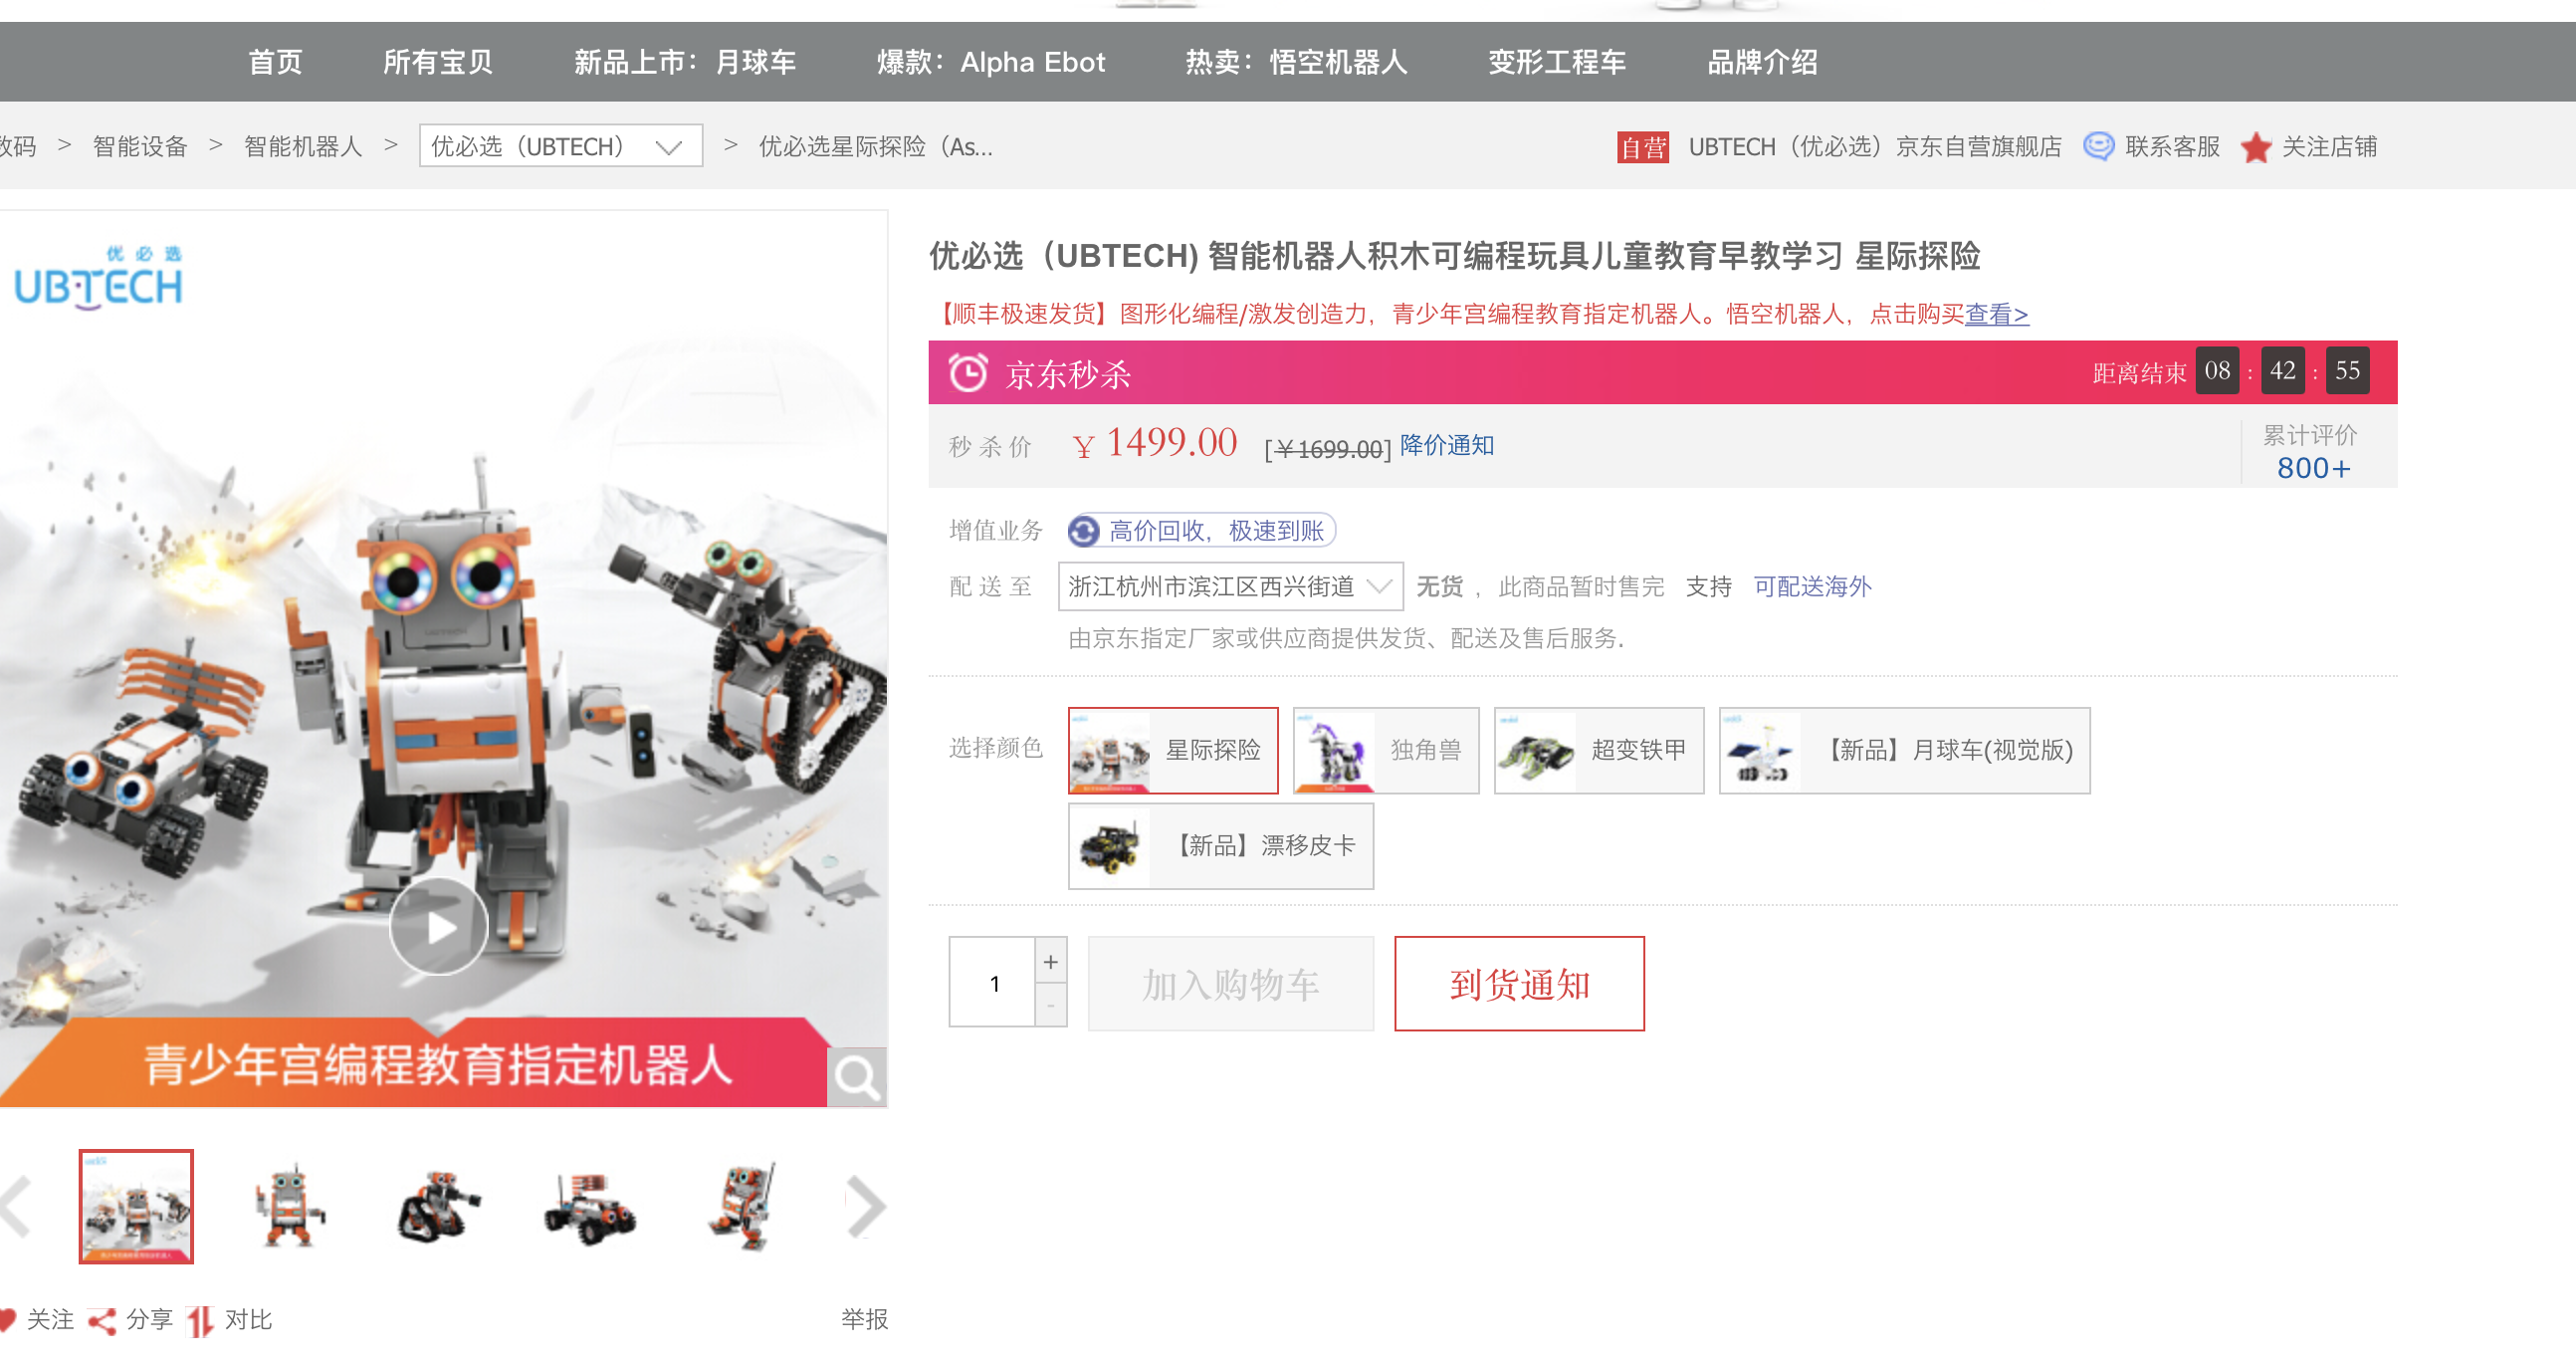Go to the 品牌介绍 navigation tab
Viewport: 2576px width, 1366px height.
pos(1762,62)
